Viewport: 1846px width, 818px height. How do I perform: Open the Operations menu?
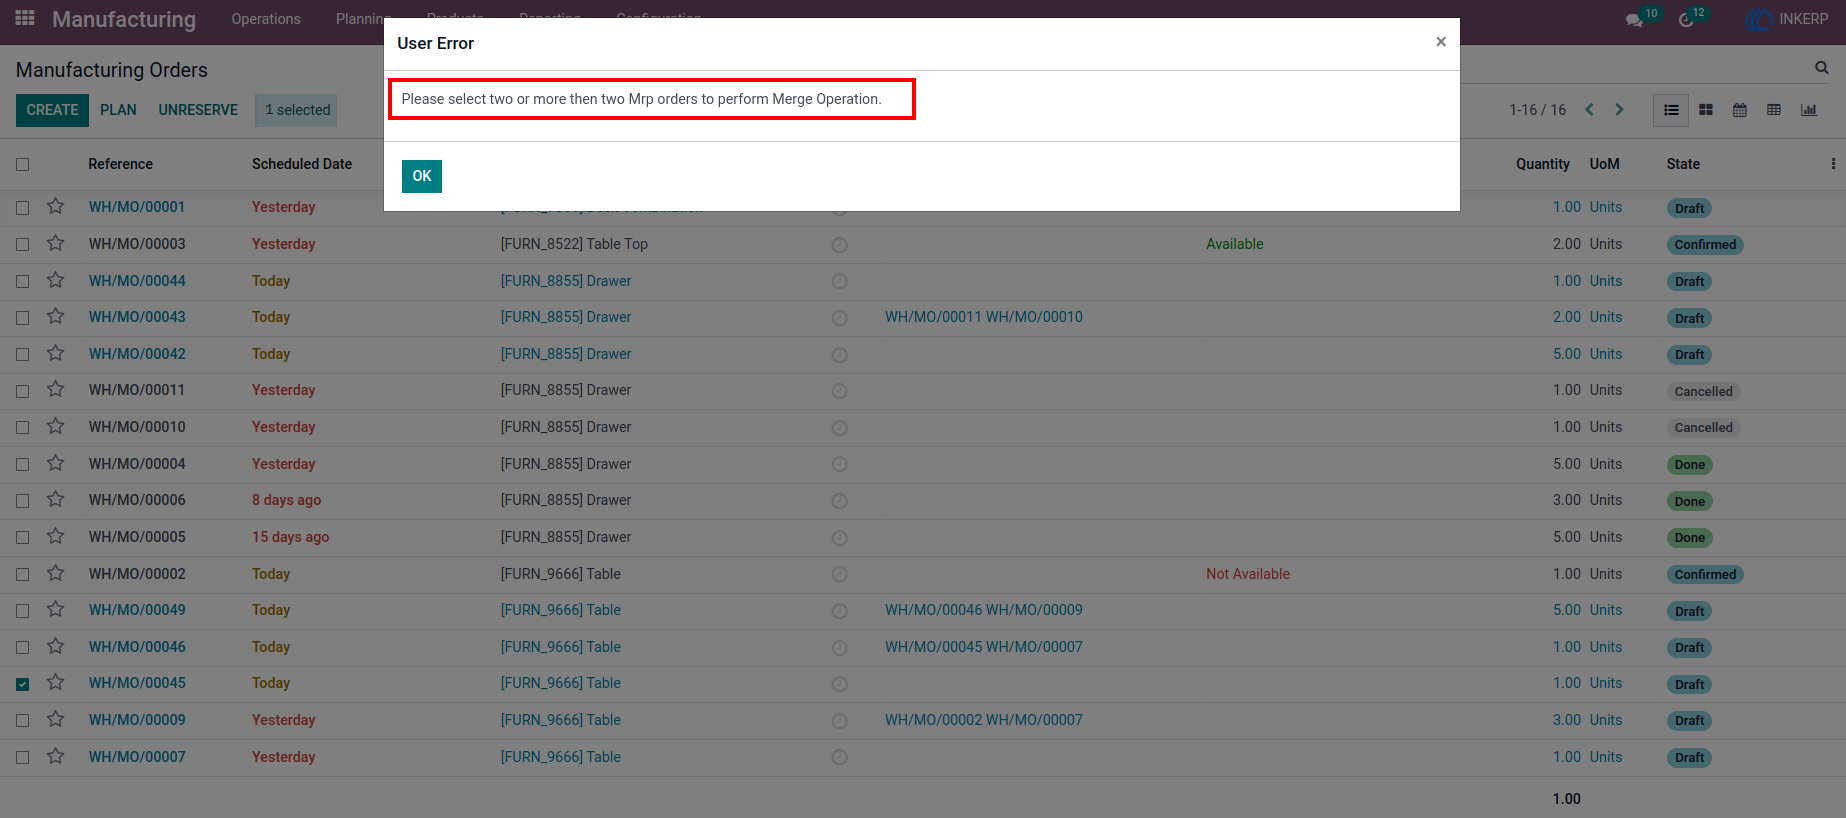[x=266, y=19]
